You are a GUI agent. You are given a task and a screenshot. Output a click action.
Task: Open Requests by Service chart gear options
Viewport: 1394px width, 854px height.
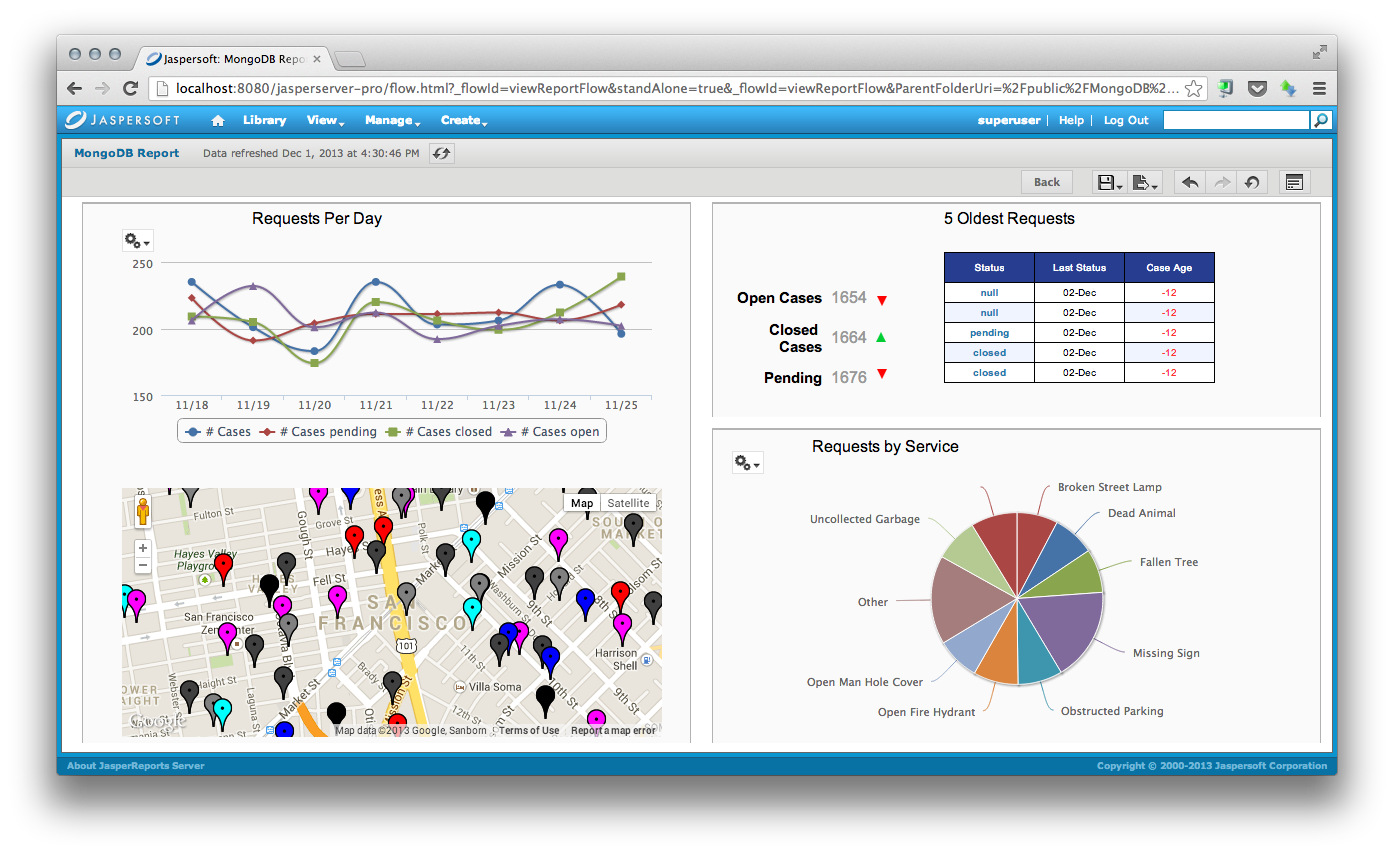point(747,463)
